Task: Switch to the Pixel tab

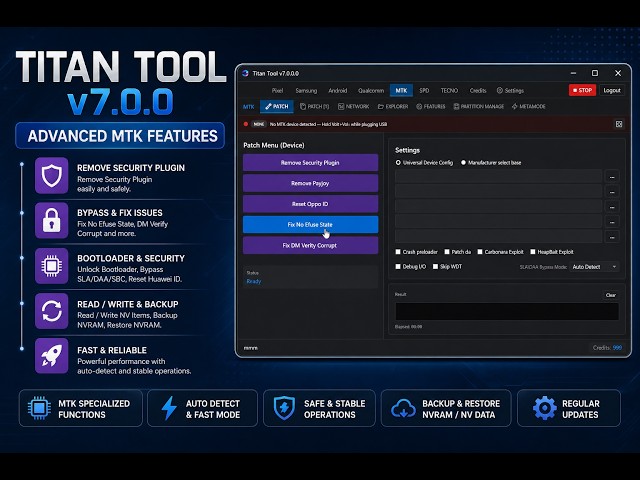Action: pyautogui.click(x=278, y=91)
